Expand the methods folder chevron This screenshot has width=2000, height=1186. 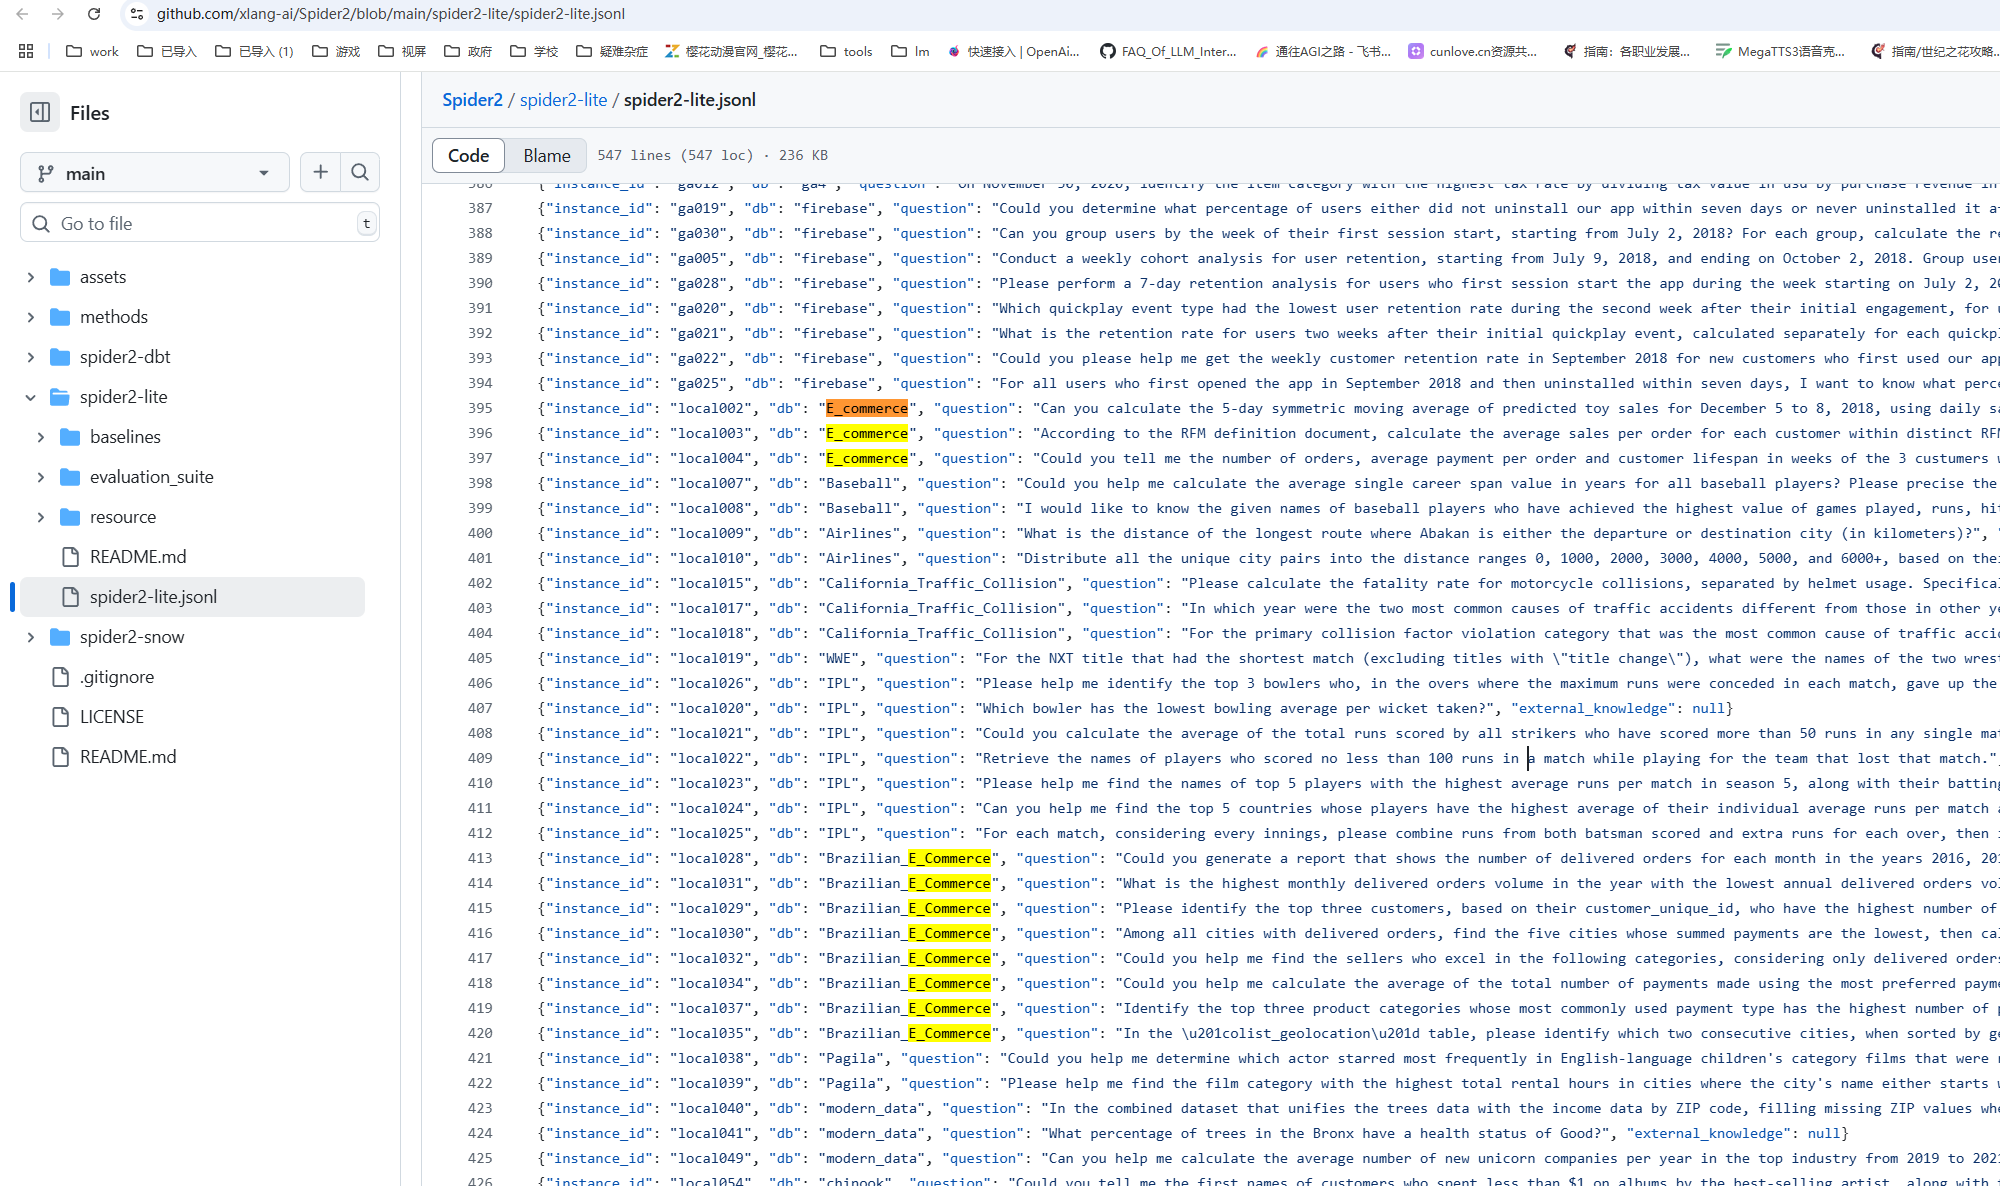point(31,317)
